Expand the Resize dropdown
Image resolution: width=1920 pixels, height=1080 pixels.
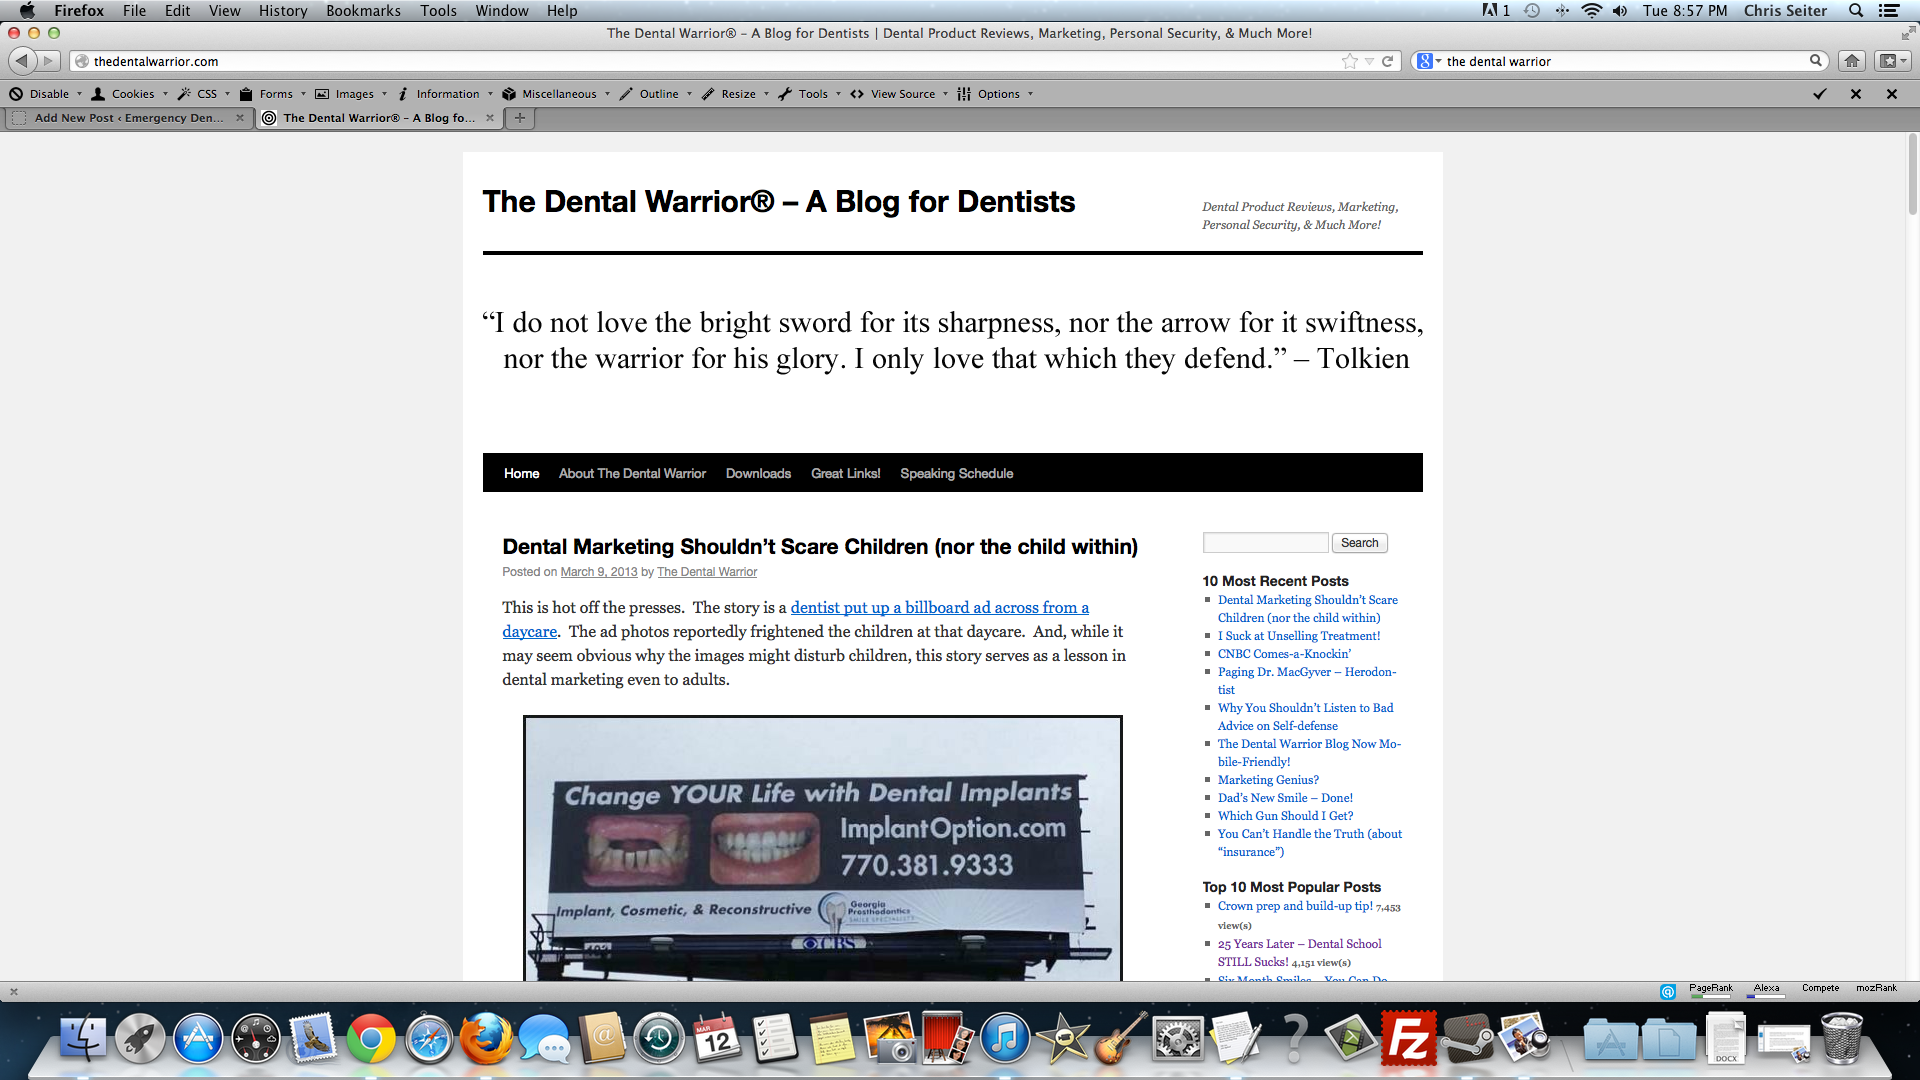tap(736, 94)
